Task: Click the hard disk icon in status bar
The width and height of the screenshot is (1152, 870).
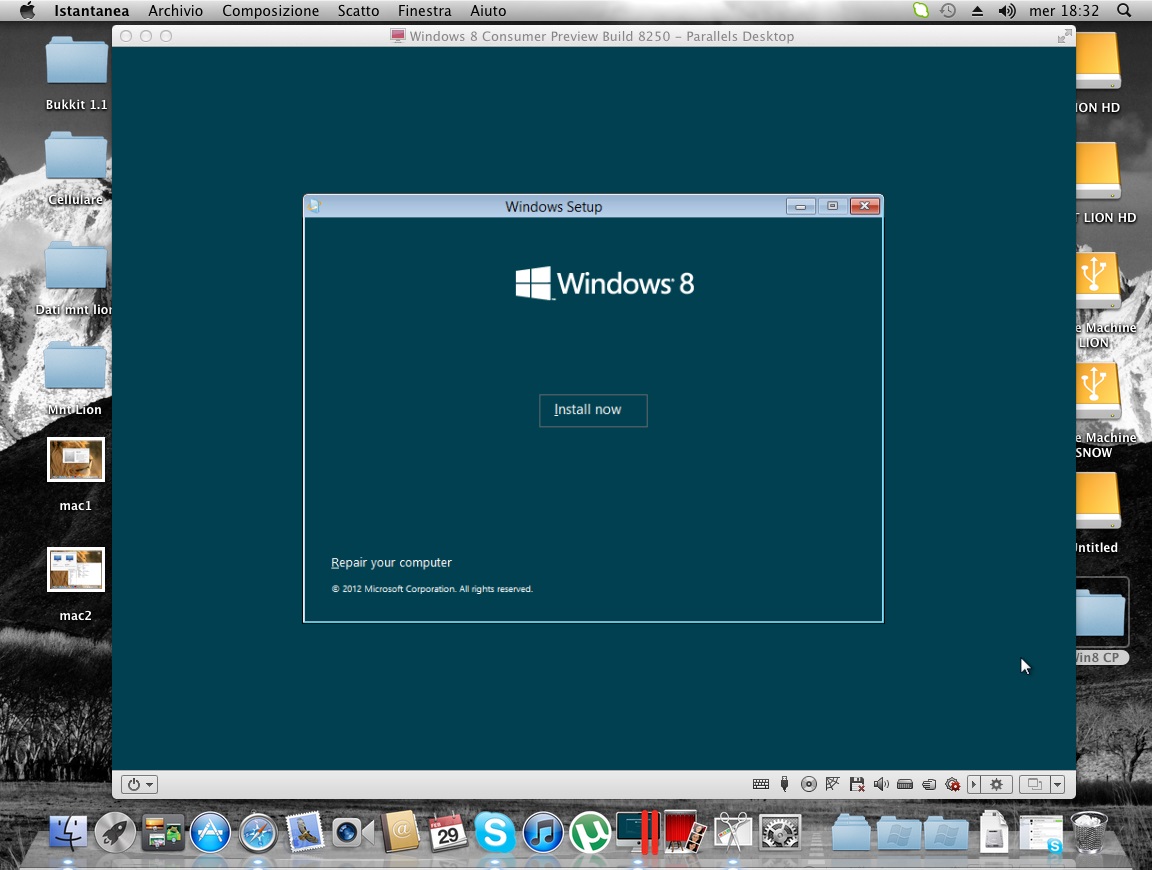Action: [x=905, y=784]
